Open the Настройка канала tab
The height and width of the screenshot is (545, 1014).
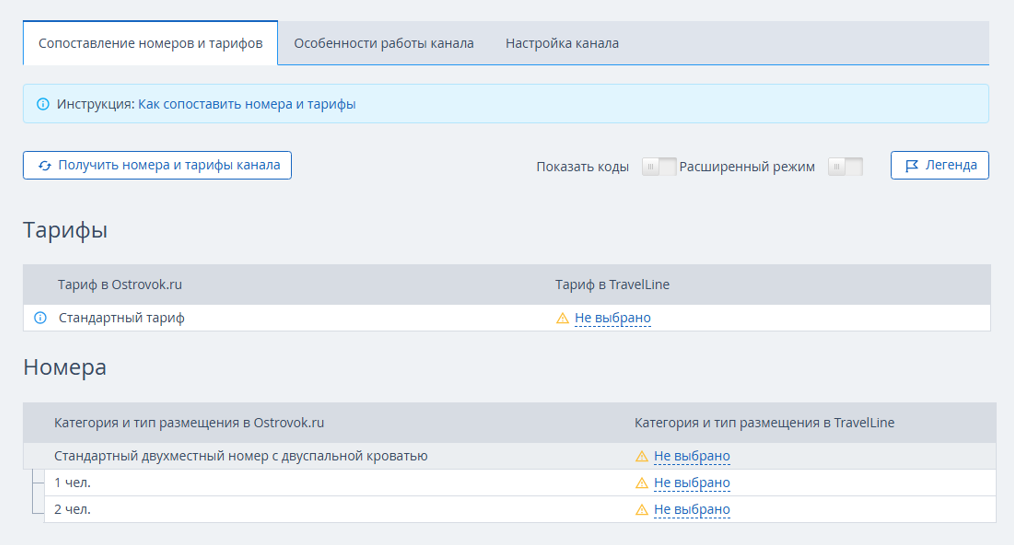pyautogui.click(x=562, y=44)
